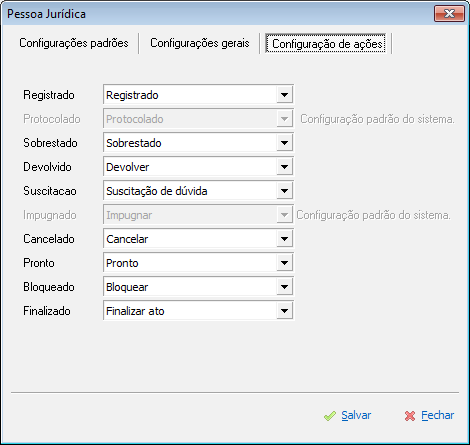Click the Registrado combo box value
Screen dimensions: 470x445
point(132,95)
